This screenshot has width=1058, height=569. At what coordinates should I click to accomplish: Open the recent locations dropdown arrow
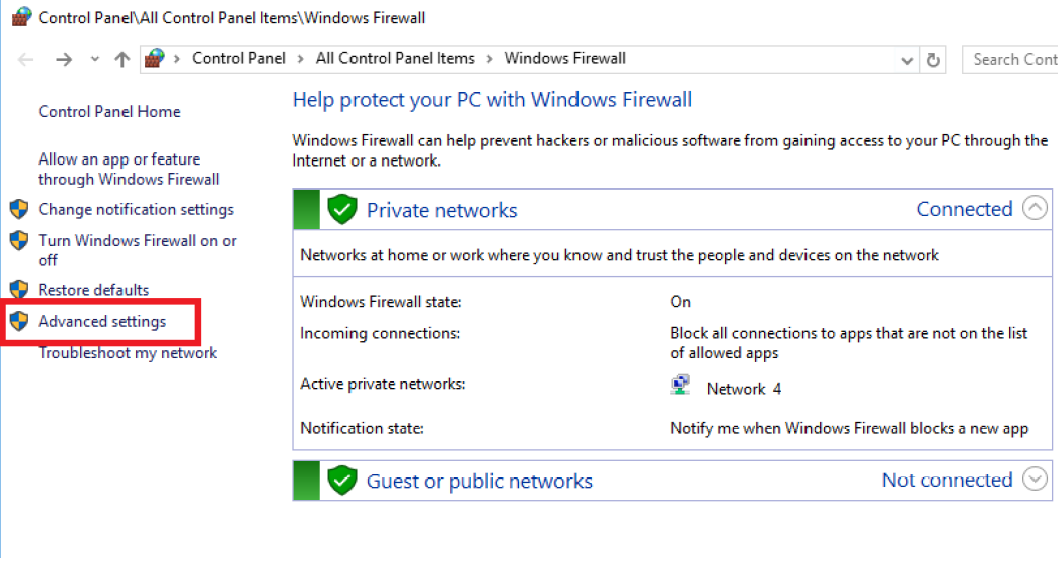pyautogui.click(x=94, y=59)
